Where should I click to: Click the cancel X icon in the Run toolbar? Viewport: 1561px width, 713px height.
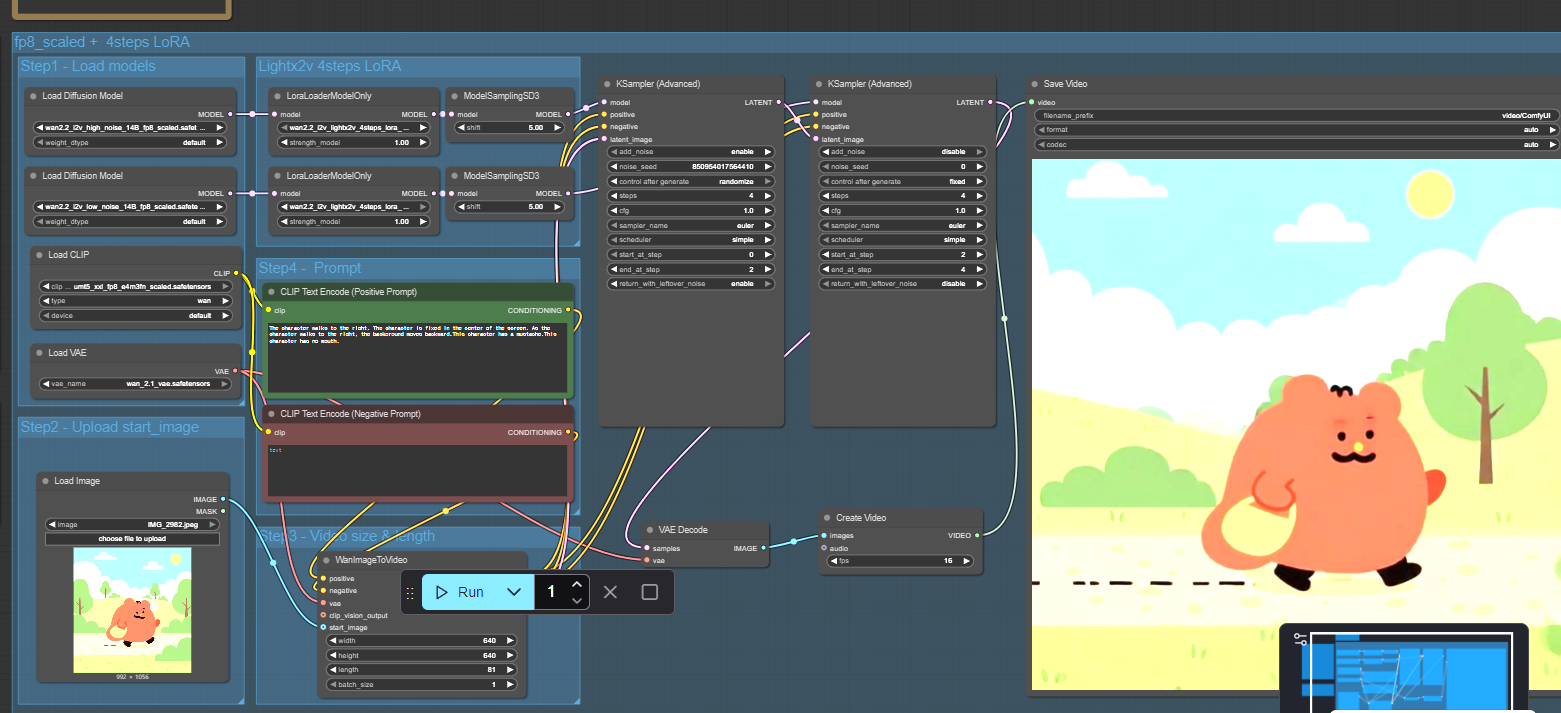click(x=611, y=592)
